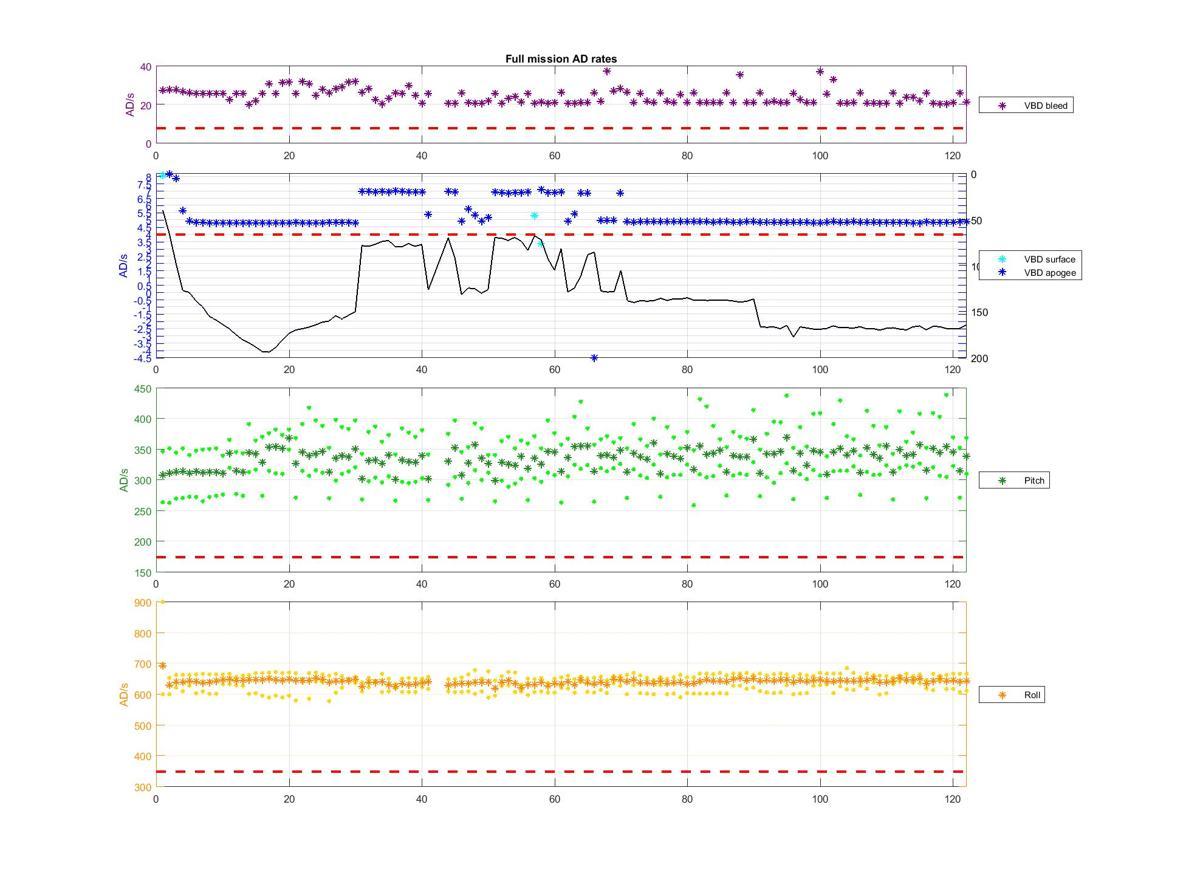Image resolution: width=1200 pixels, height=885 pixels.
Task: Click the green star marker in Pitch legend
Action: 1002,481
